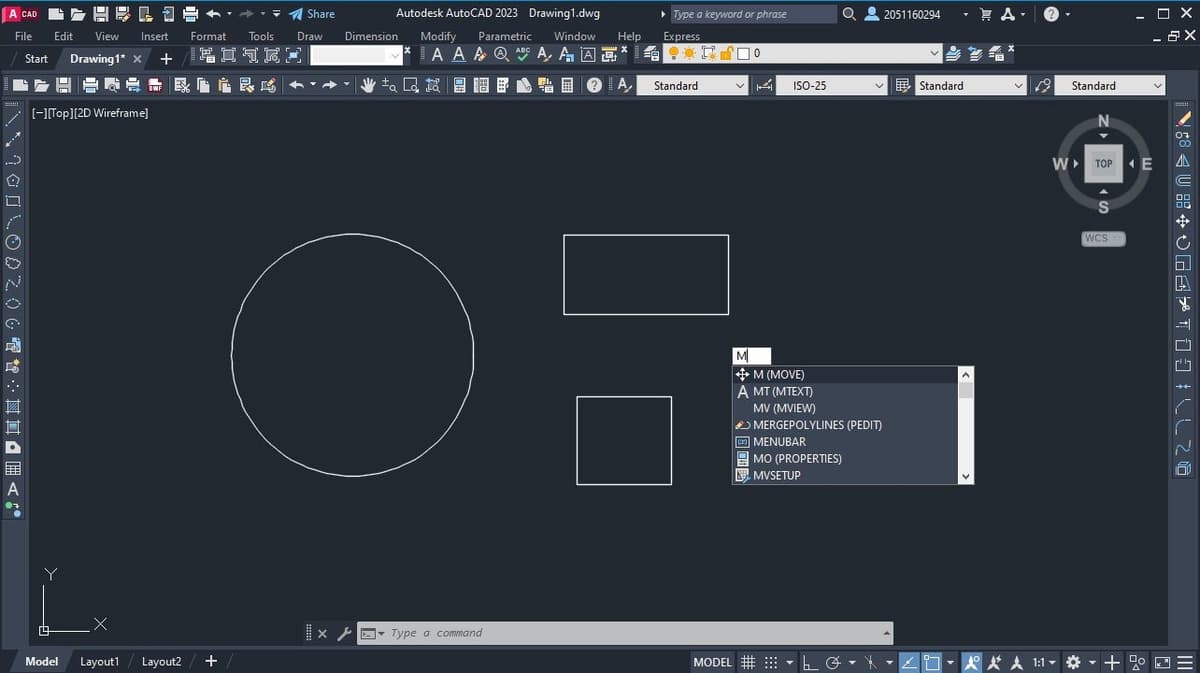Open the ISO-25 dimension style dropdown
Viewport: 1200px width, 673px height.
pyautogui.click(x=880, y=86)
